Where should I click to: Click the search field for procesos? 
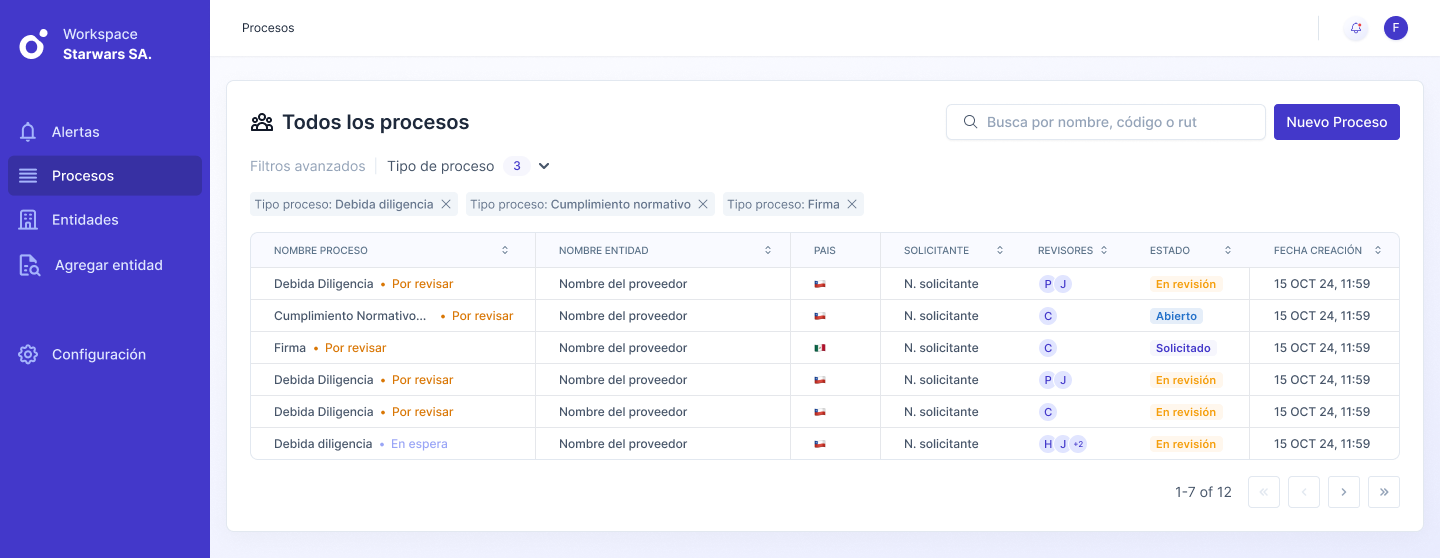pyautogui.click(x=1105, y=122)
